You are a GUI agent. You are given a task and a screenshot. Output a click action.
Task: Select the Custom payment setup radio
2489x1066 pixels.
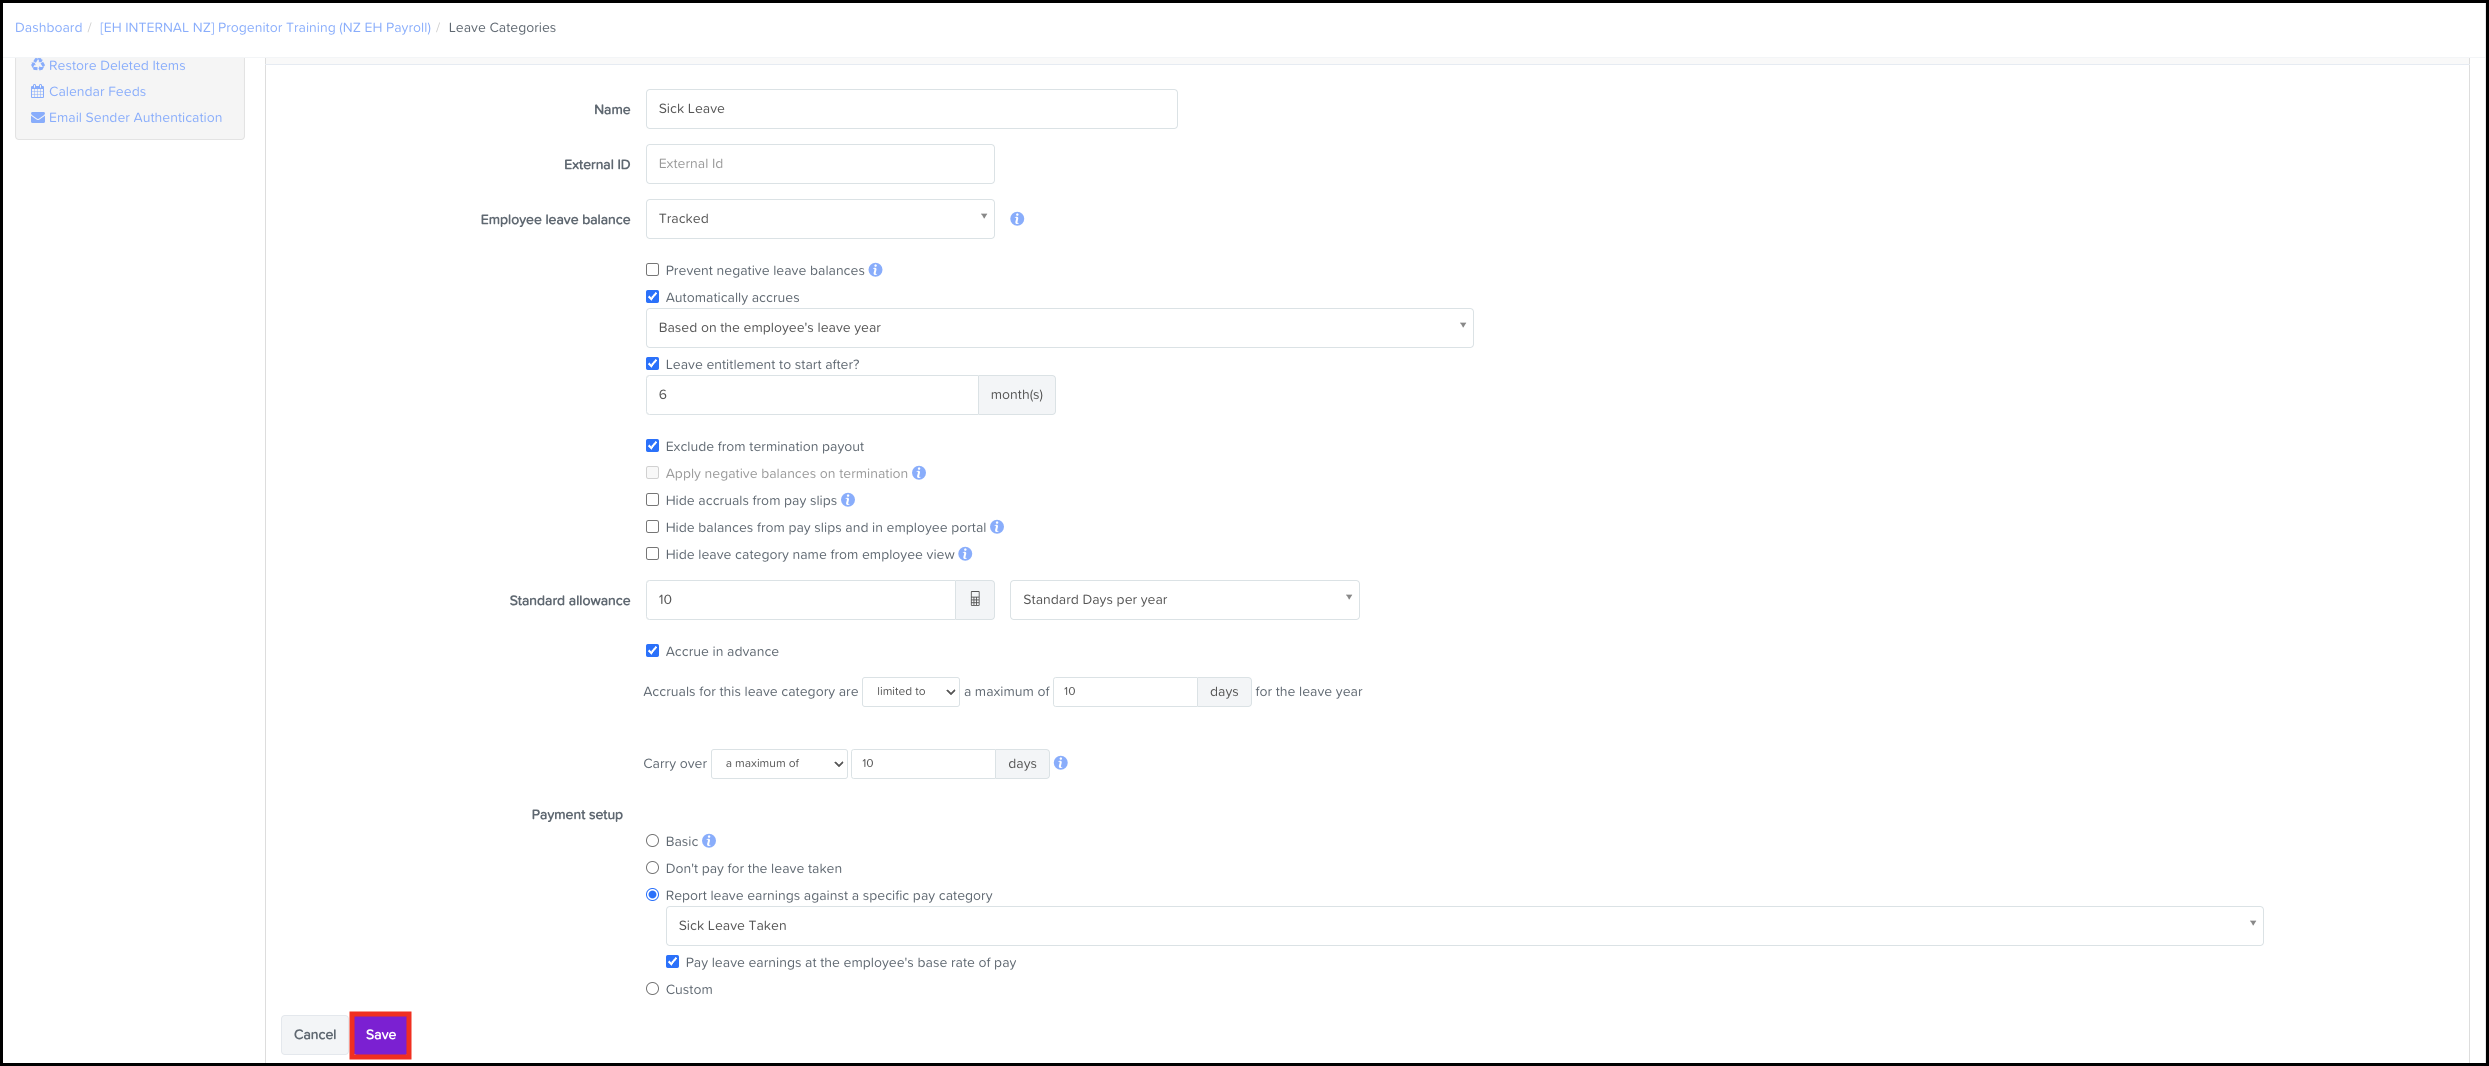[653, 989]
